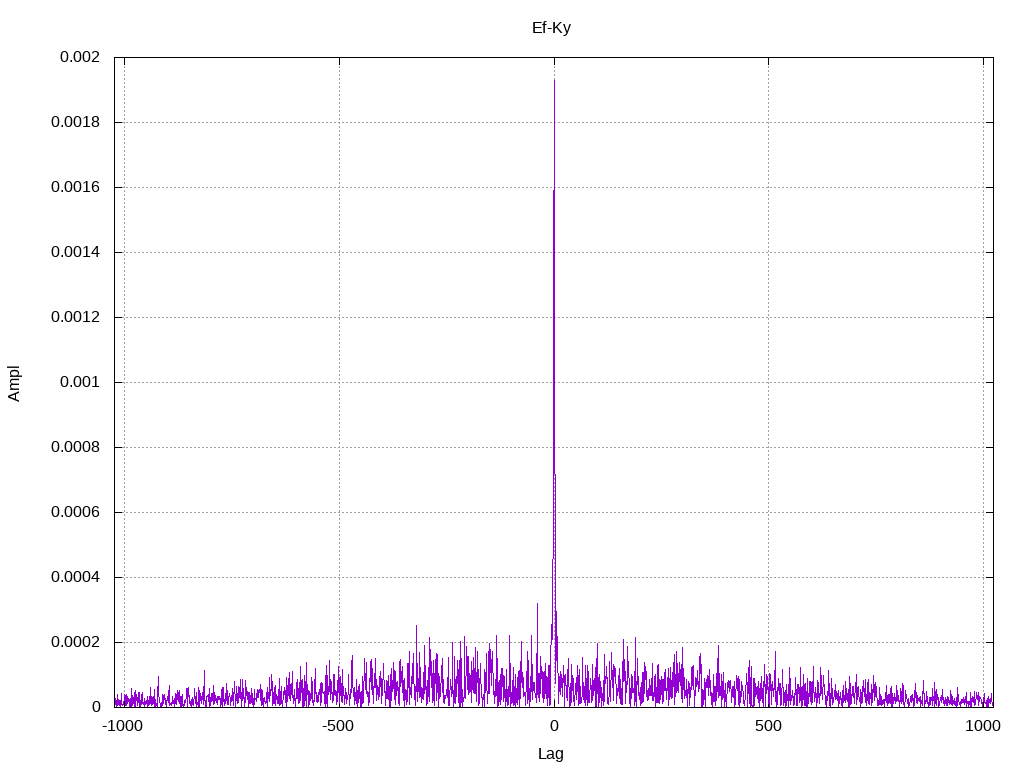Screen dimensions: 1024x768
Task: Click the x-axis value '-1000'
Action: [x=122, y=726]
